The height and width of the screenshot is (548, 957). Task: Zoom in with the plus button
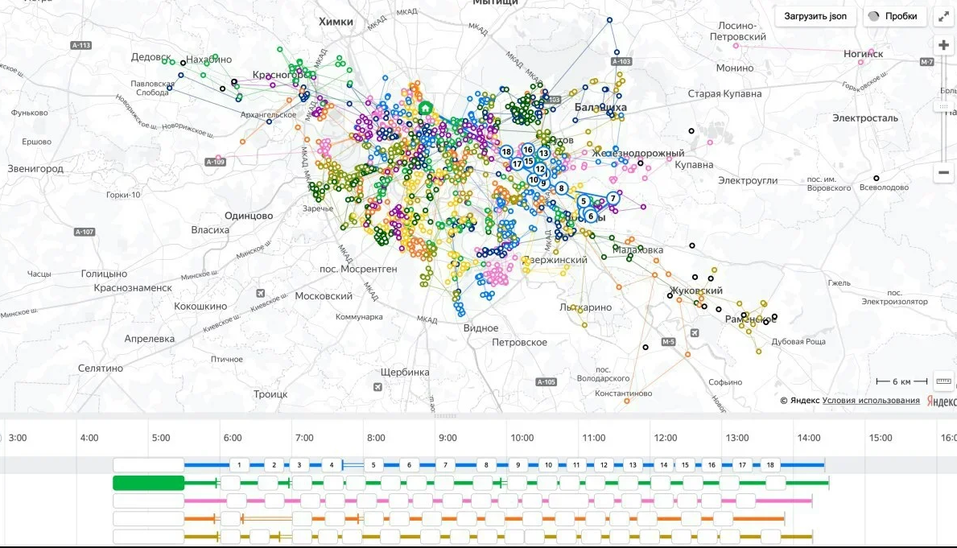943,46
